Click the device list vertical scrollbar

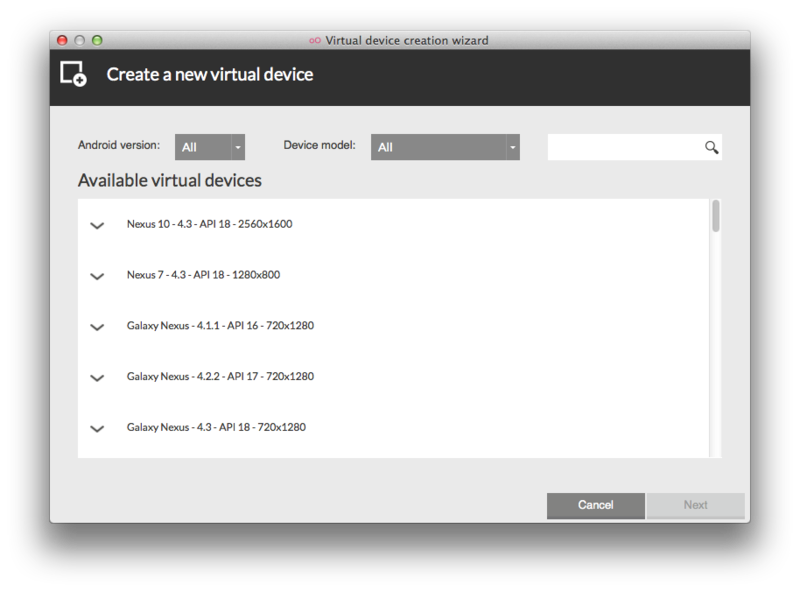coord(716,328)
